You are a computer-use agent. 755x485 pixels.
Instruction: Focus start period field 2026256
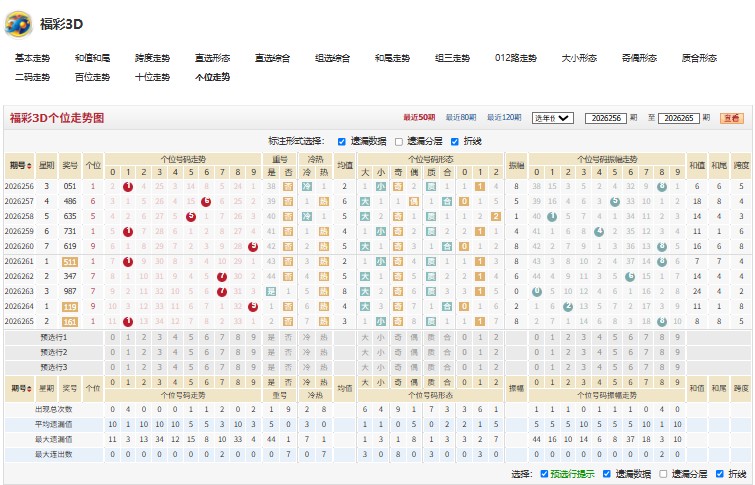tap(606, 118)
